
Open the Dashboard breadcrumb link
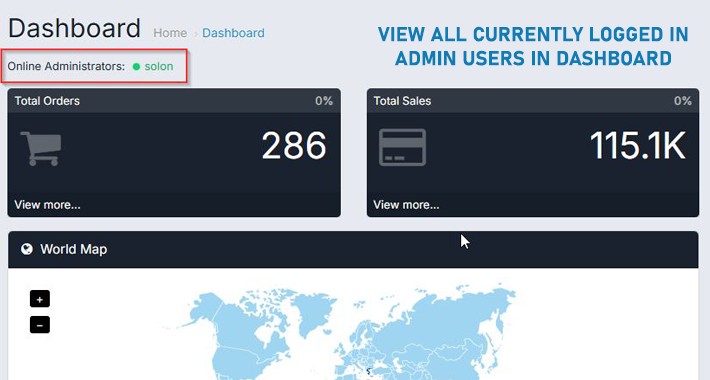point(233,33)
